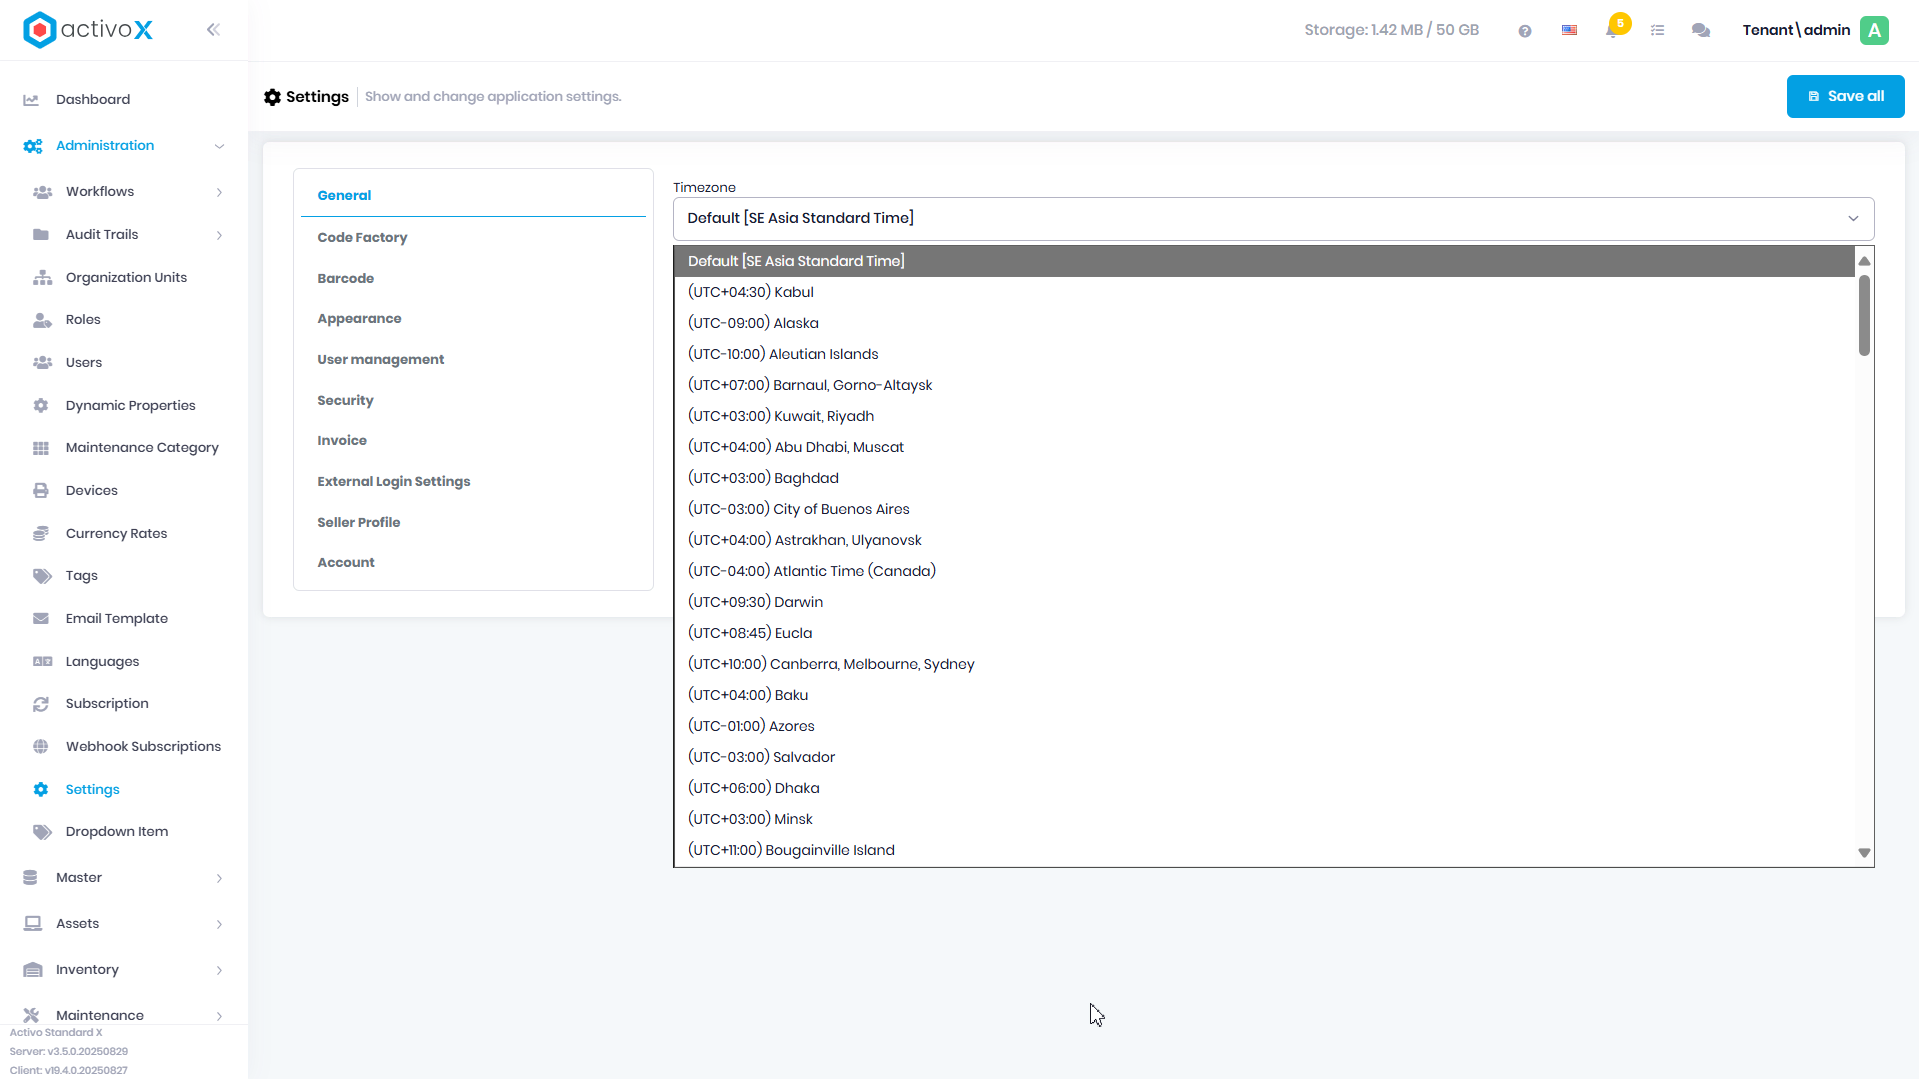Open the Seller Profile tab
This screenshot has width=1919, height=1079.
click(473, 523)
